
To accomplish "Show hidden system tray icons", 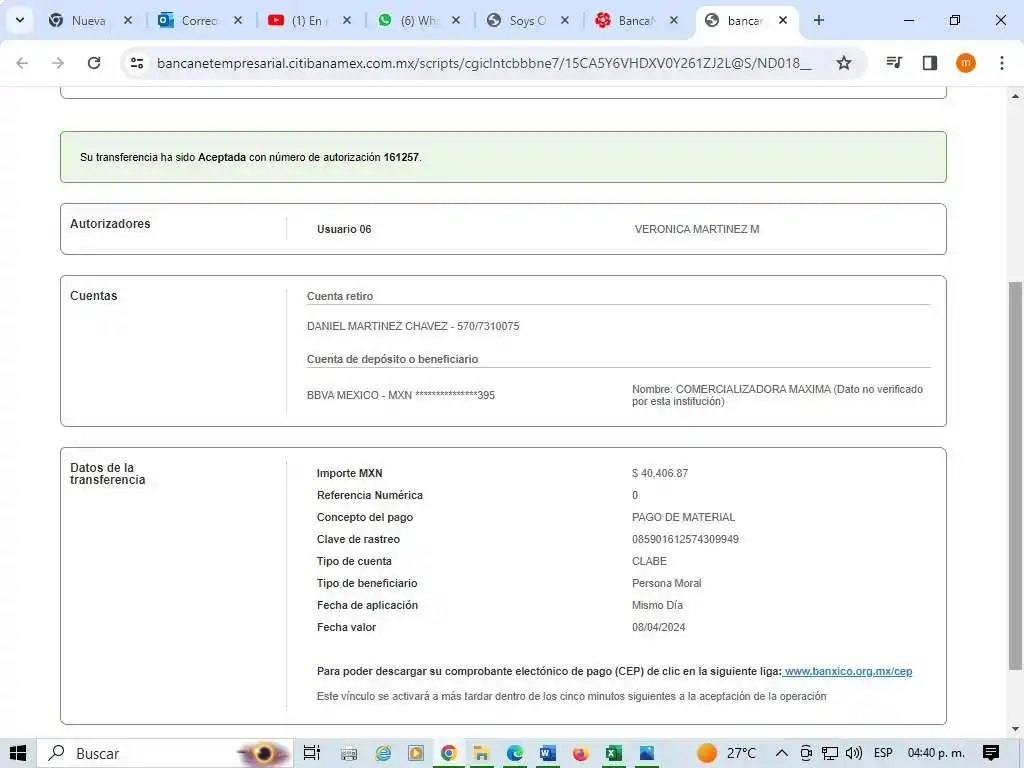I will click(781, 753).
